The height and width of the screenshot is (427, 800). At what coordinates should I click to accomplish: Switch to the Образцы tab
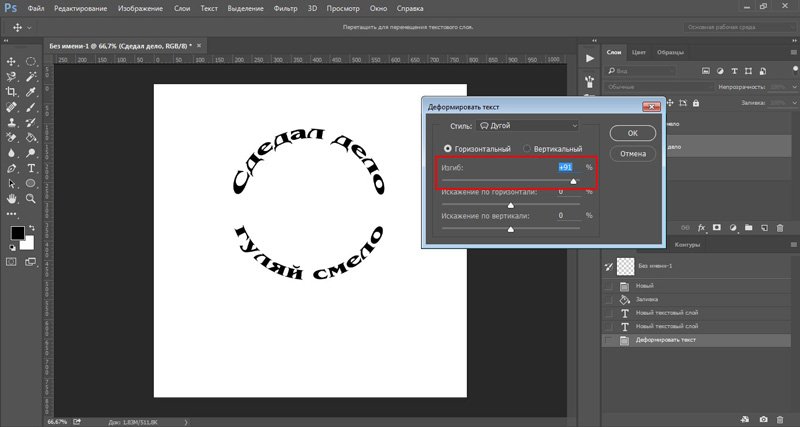[x=669, y=51]
